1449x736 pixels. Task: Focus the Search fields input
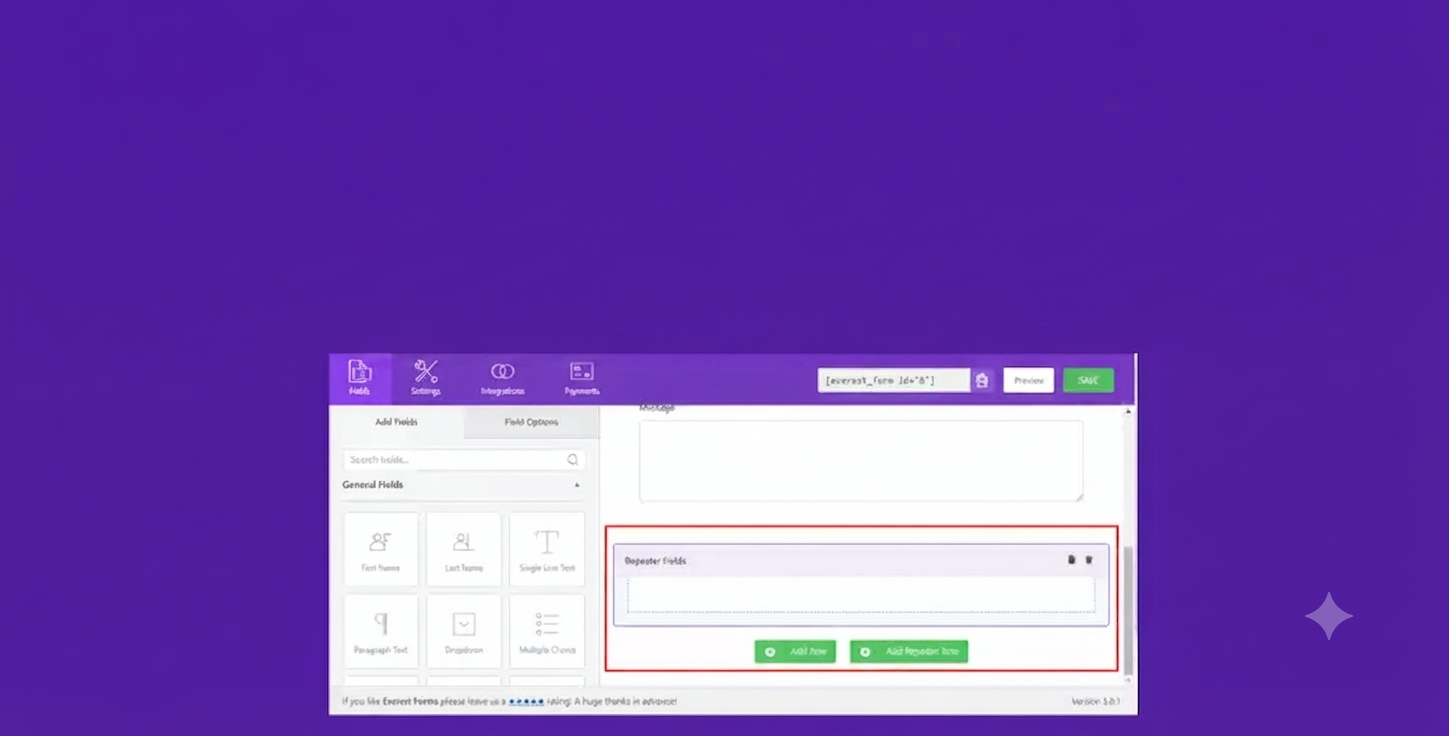tap(464, 460)
